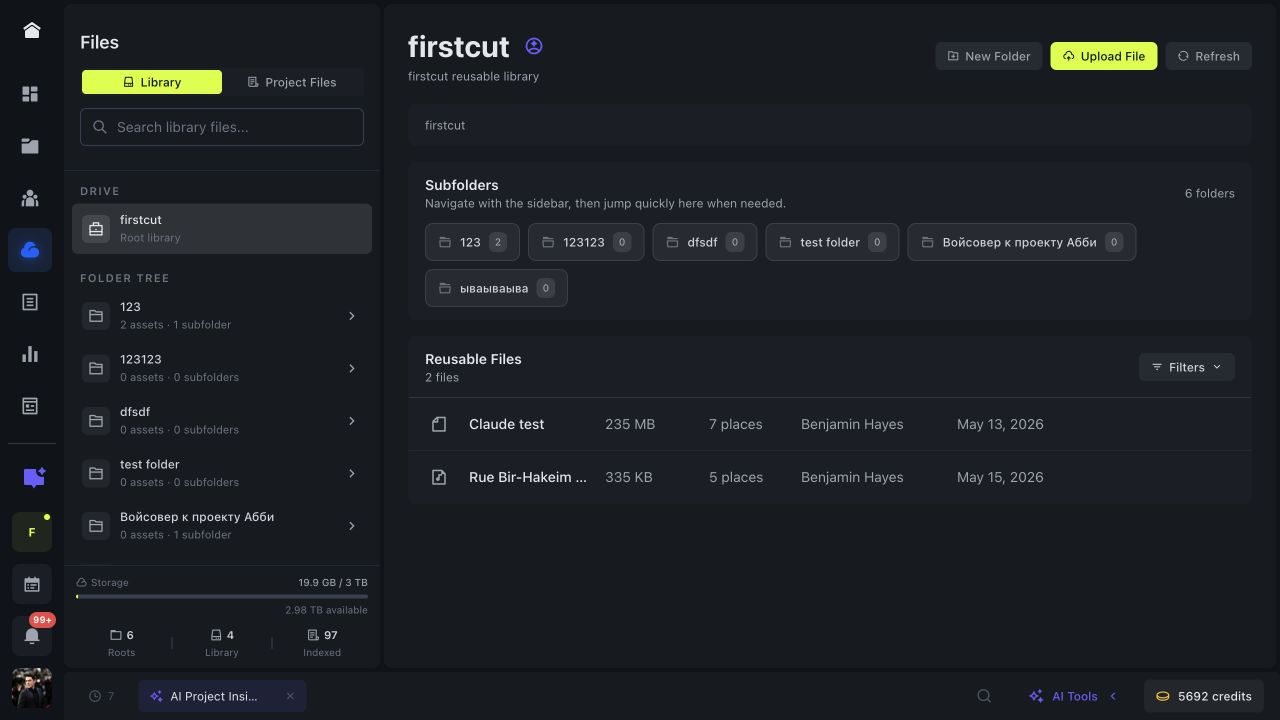Switch to the Library tab
Screen dimensions: 1280x720
(152, 82)
